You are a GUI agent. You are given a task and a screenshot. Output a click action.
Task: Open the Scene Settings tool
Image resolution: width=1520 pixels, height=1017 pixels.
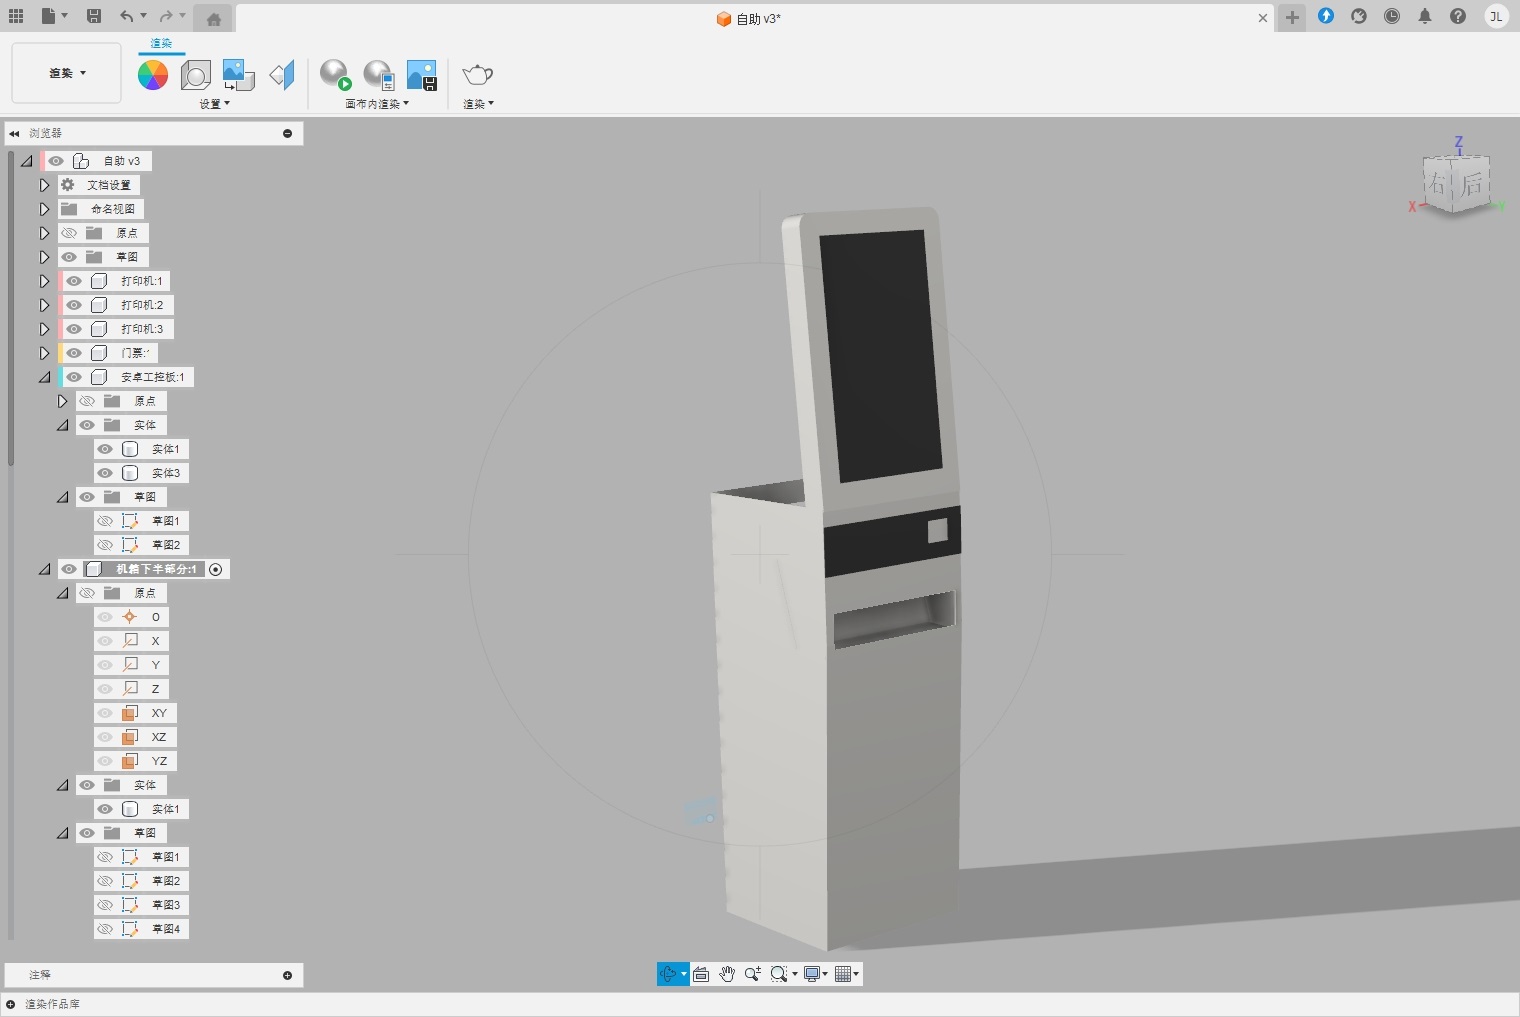196,75
